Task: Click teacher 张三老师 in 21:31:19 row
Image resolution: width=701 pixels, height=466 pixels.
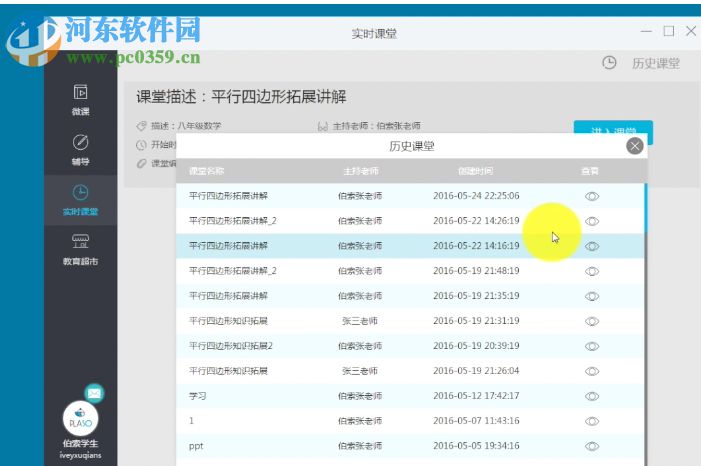Action: (360, 321)
